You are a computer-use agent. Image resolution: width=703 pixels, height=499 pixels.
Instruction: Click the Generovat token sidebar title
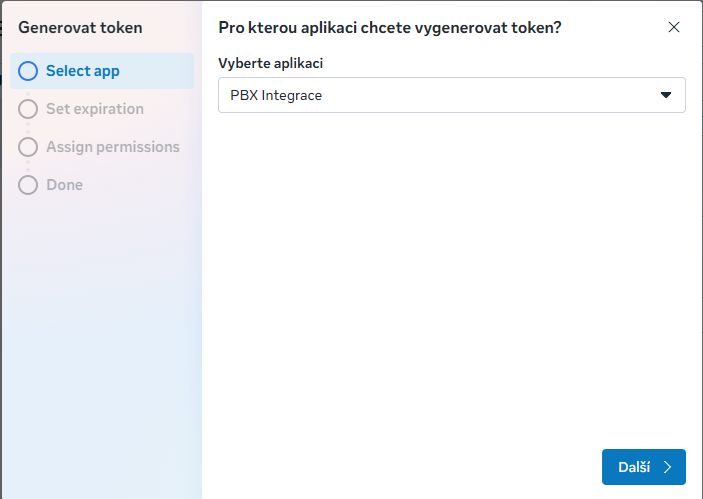pos(80,28)
